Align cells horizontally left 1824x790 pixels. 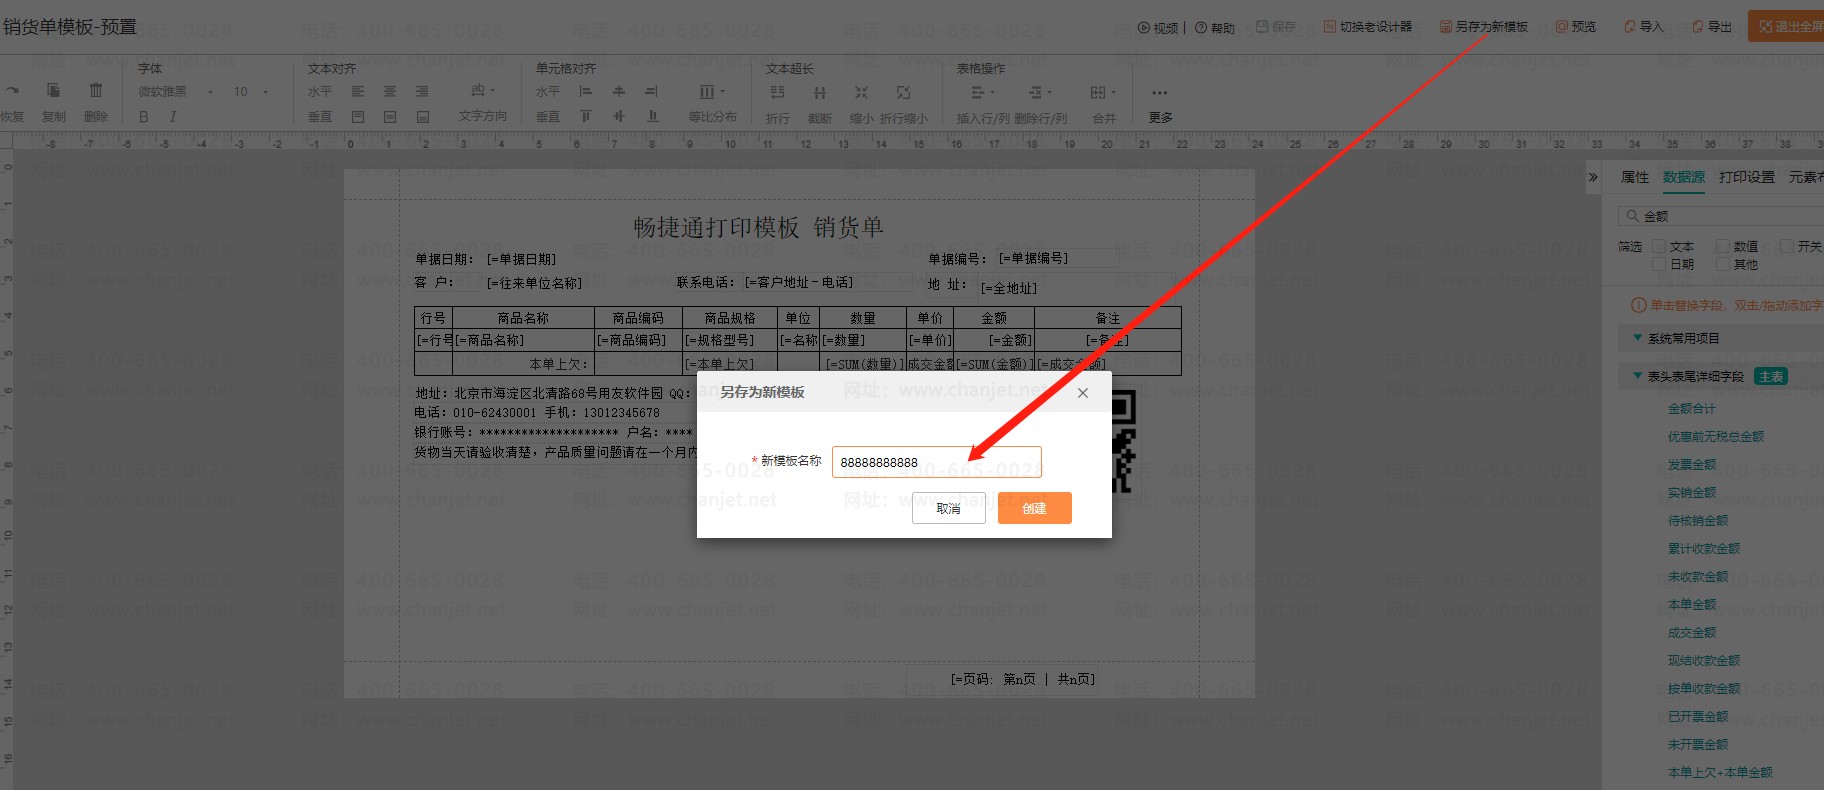(586, 91)
